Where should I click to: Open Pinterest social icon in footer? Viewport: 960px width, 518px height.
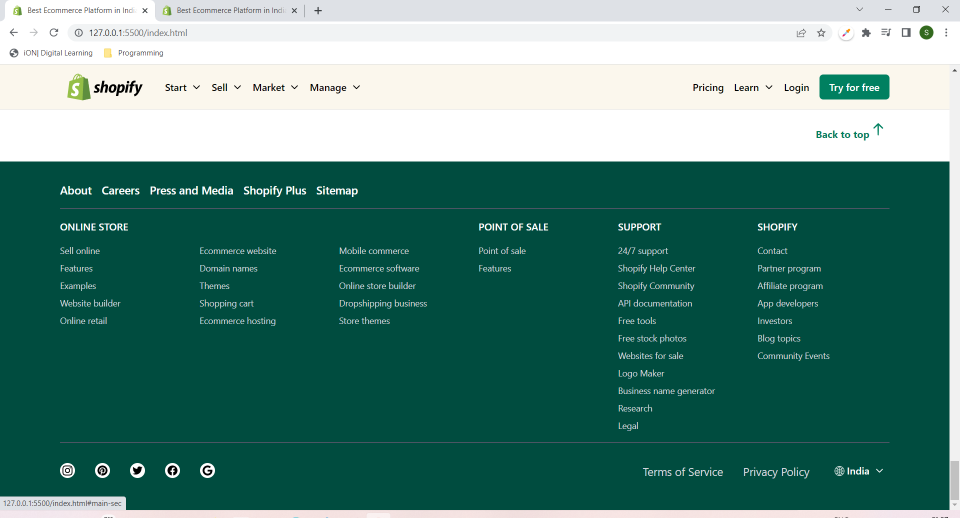pyautogui.click(x=102, y=470)
